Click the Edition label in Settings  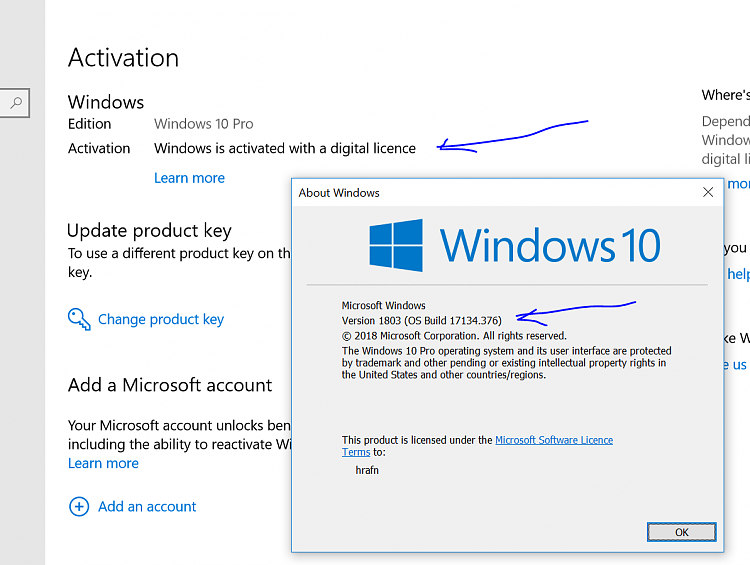click(89, 124)
